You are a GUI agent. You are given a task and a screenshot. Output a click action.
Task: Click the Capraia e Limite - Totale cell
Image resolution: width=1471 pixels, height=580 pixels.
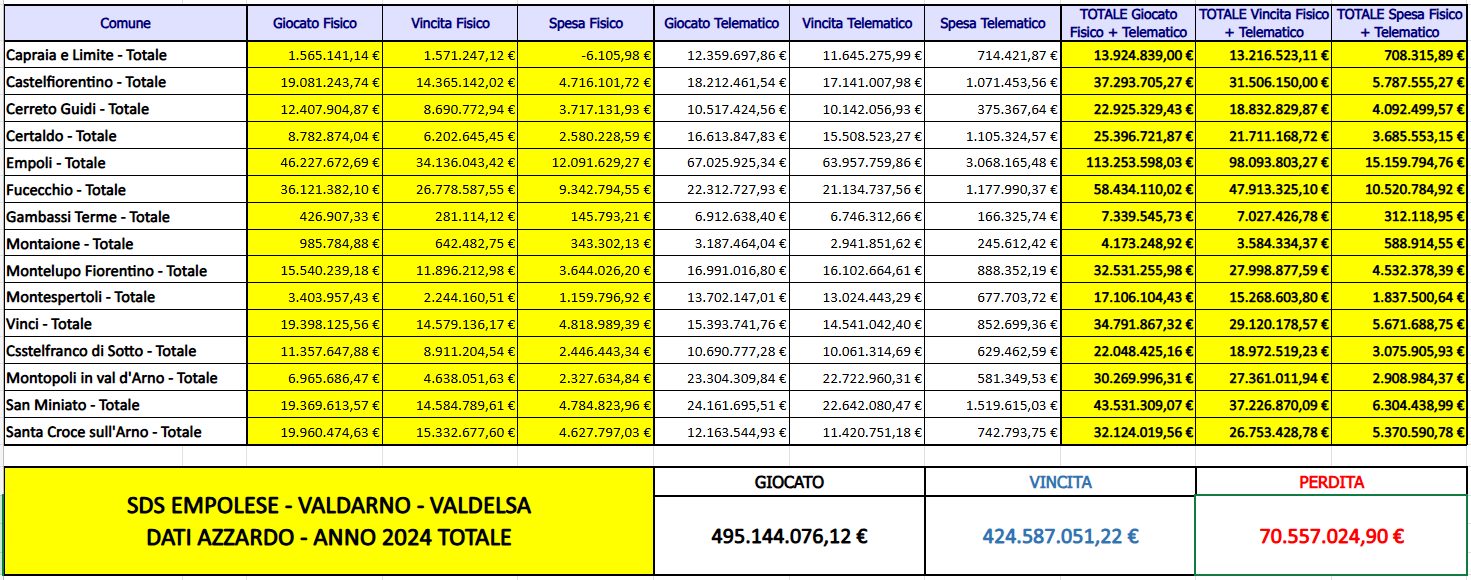pos(86,55)
